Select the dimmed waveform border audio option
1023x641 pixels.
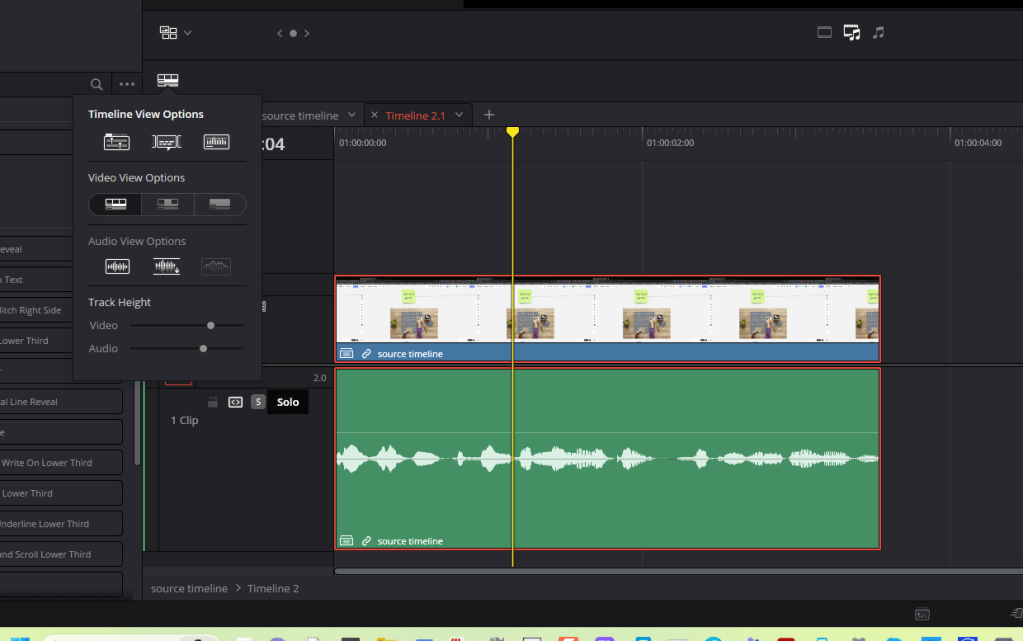(216, 266)
